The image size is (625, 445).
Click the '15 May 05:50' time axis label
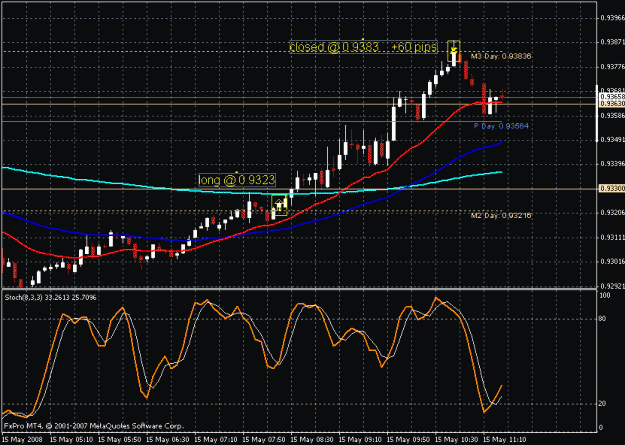tap(118, 439)
